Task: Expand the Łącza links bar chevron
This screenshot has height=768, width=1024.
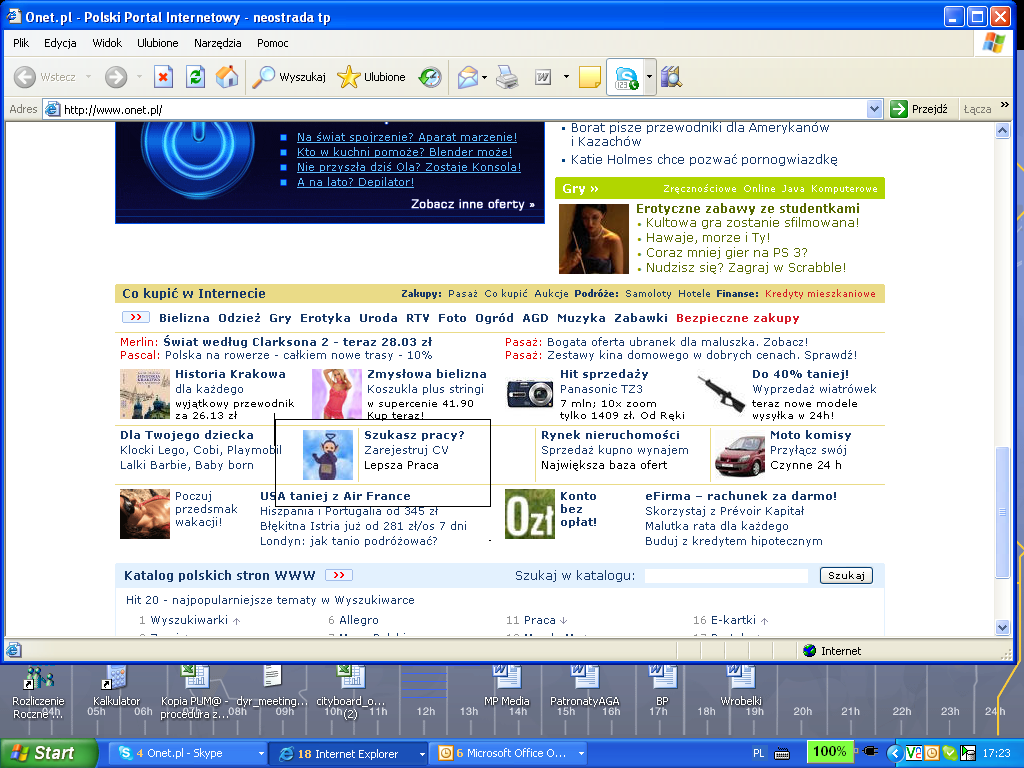Action: pos(1004,104)
